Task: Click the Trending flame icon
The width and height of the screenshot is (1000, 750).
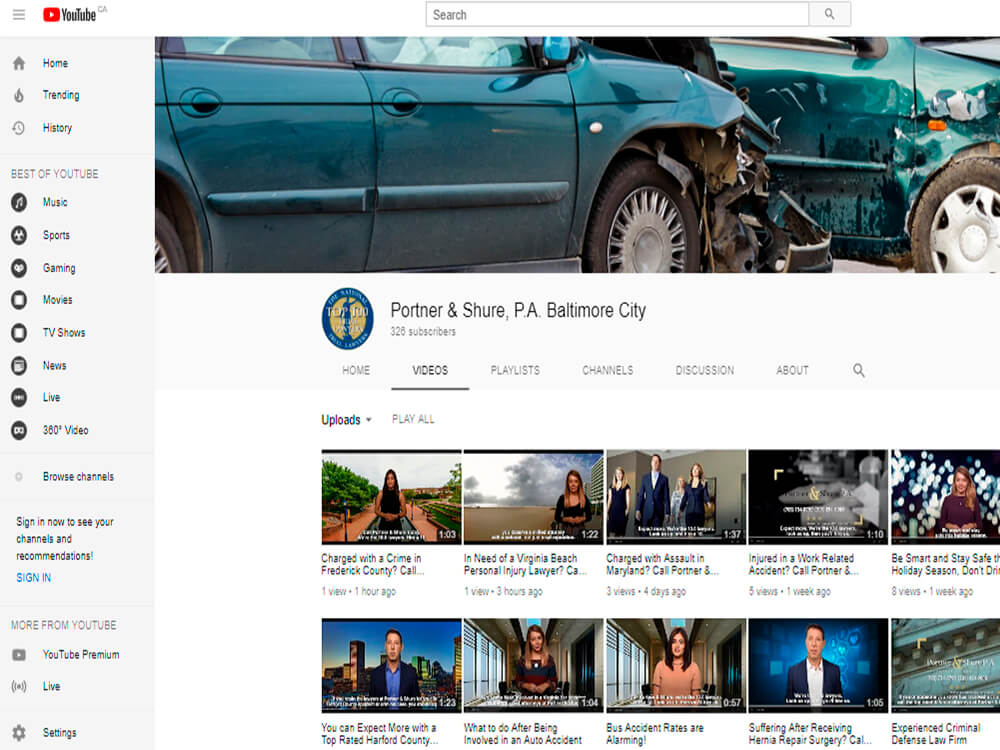Action: tap(19, 95)
